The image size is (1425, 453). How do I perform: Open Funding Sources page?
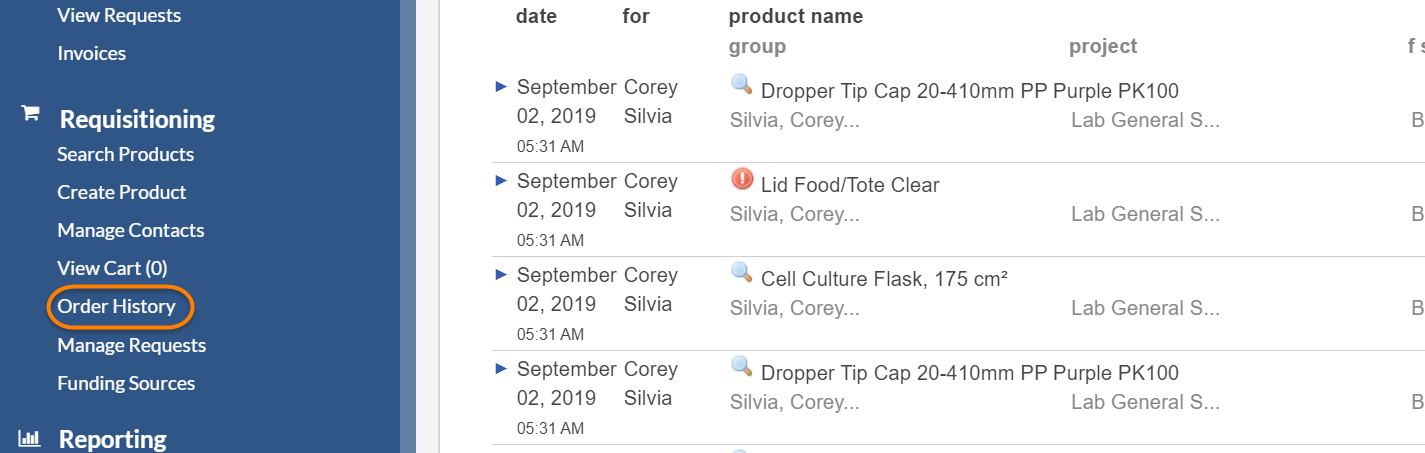pyautogui.click(x=126, y=383)
